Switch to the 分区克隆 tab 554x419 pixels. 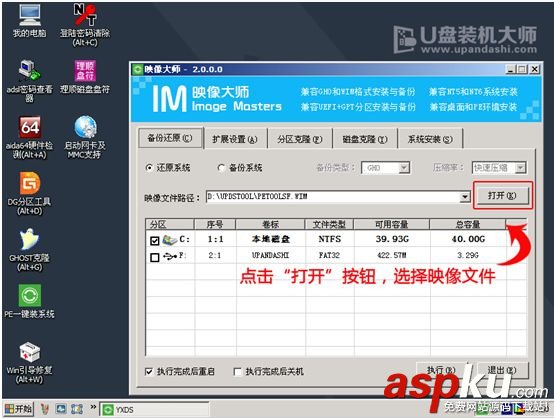coord(300,139)
